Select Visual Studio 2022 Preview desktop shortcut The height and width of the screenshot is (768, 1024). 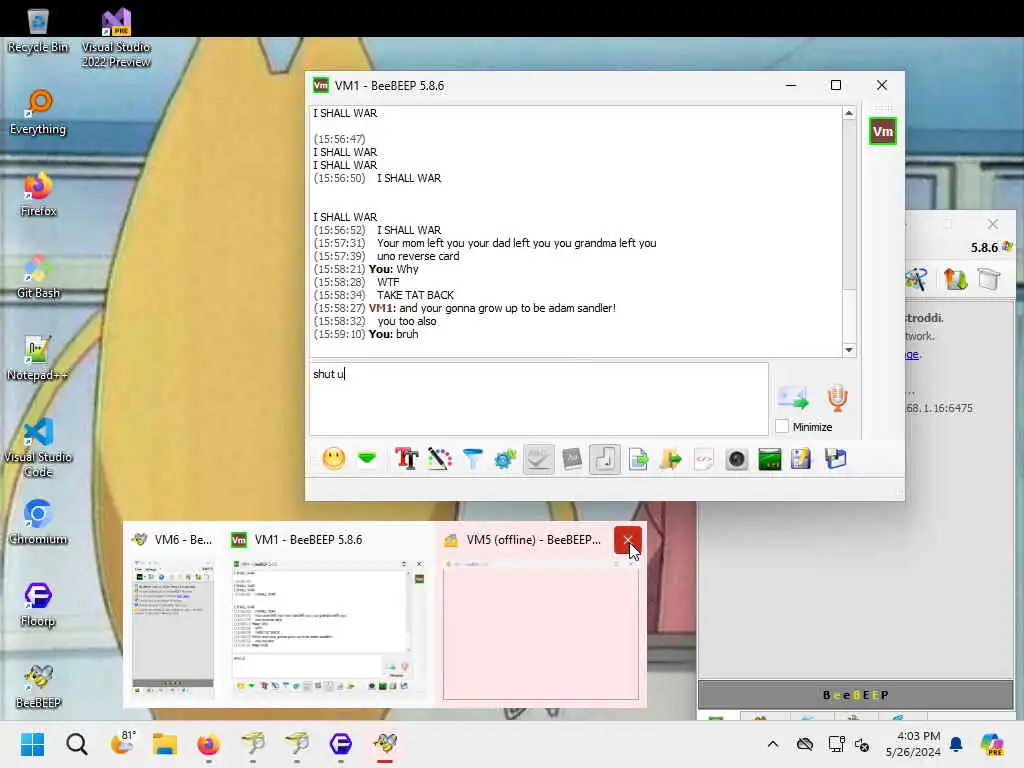[116, 38]
